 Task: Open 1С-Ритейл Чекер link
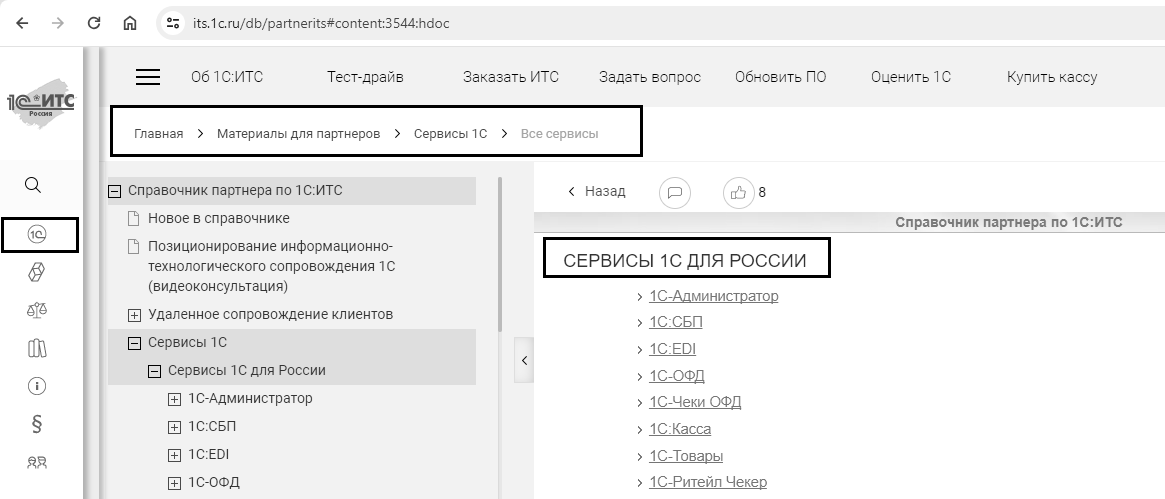[x=707, y=482]
